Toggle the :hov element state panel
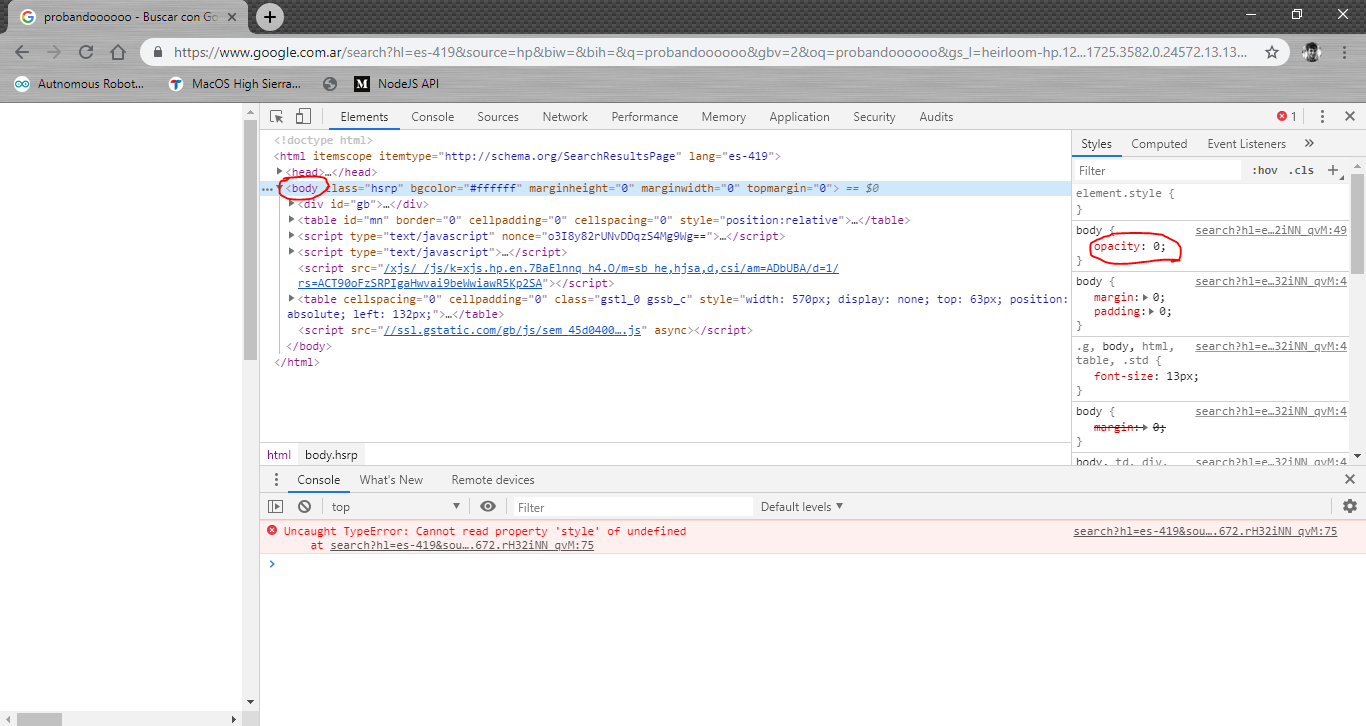 (x=1265, y=171)
